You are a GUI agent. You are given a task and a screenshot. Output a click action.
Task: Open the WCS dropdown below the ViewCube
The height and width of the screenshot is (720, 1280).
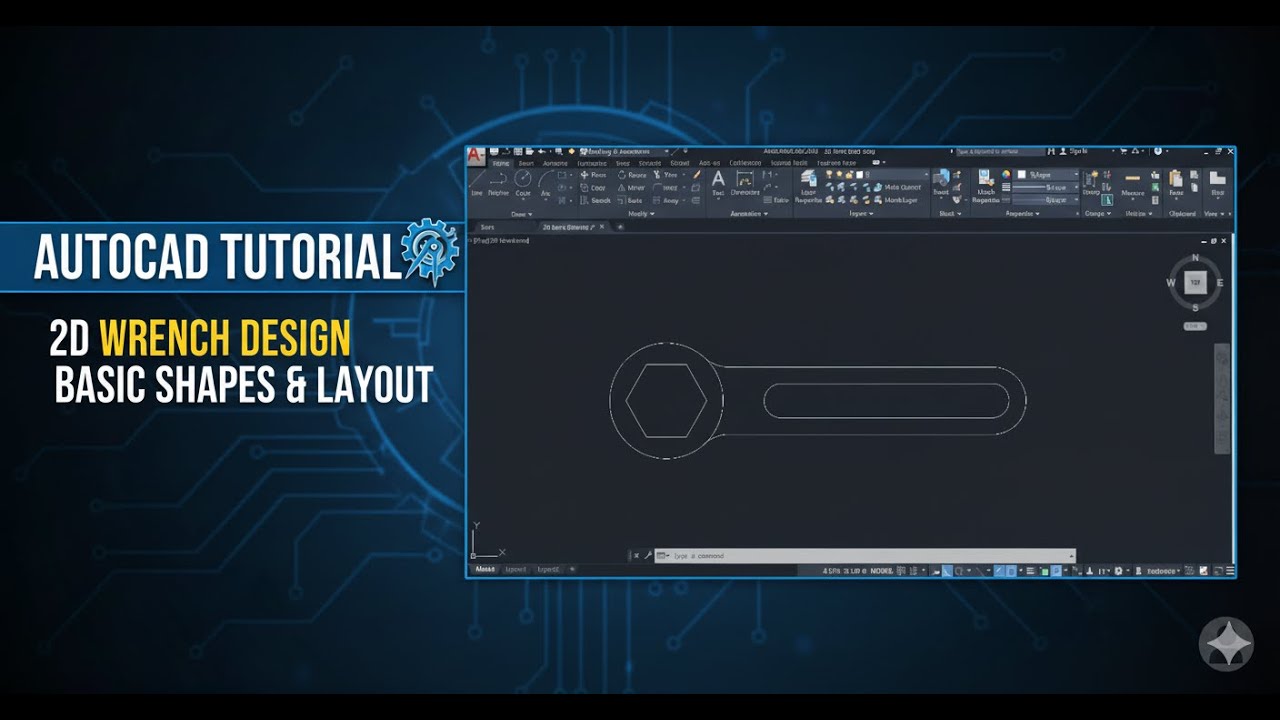1196,326
